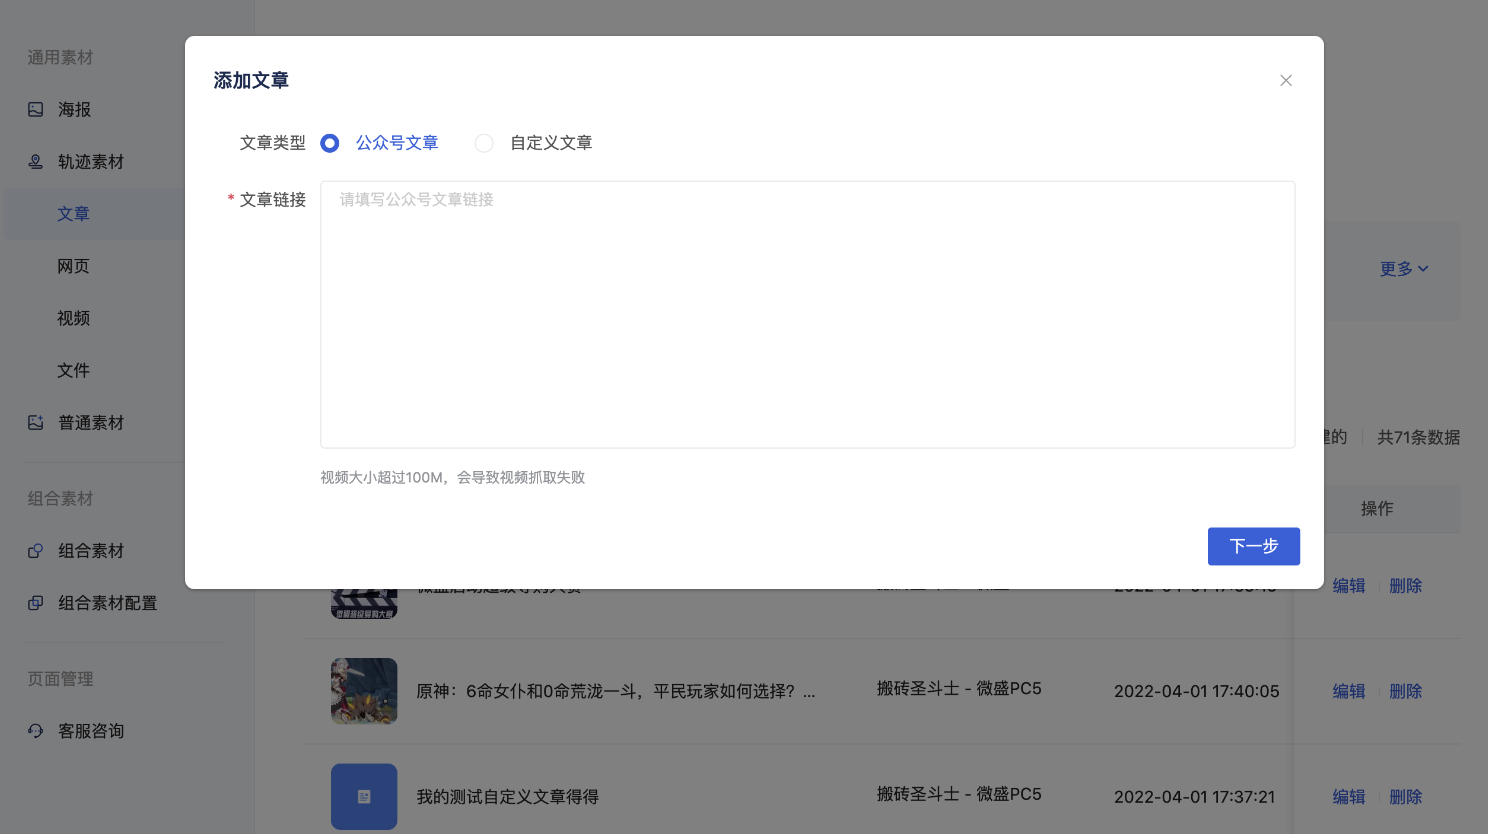
Task: Click the date 2022-04-01 17:40:05
Action: click(1197, 691)
